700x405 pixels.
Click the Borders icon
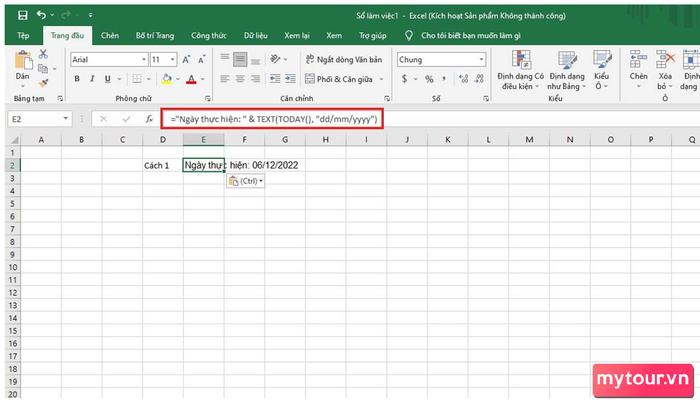click(137, 79)
